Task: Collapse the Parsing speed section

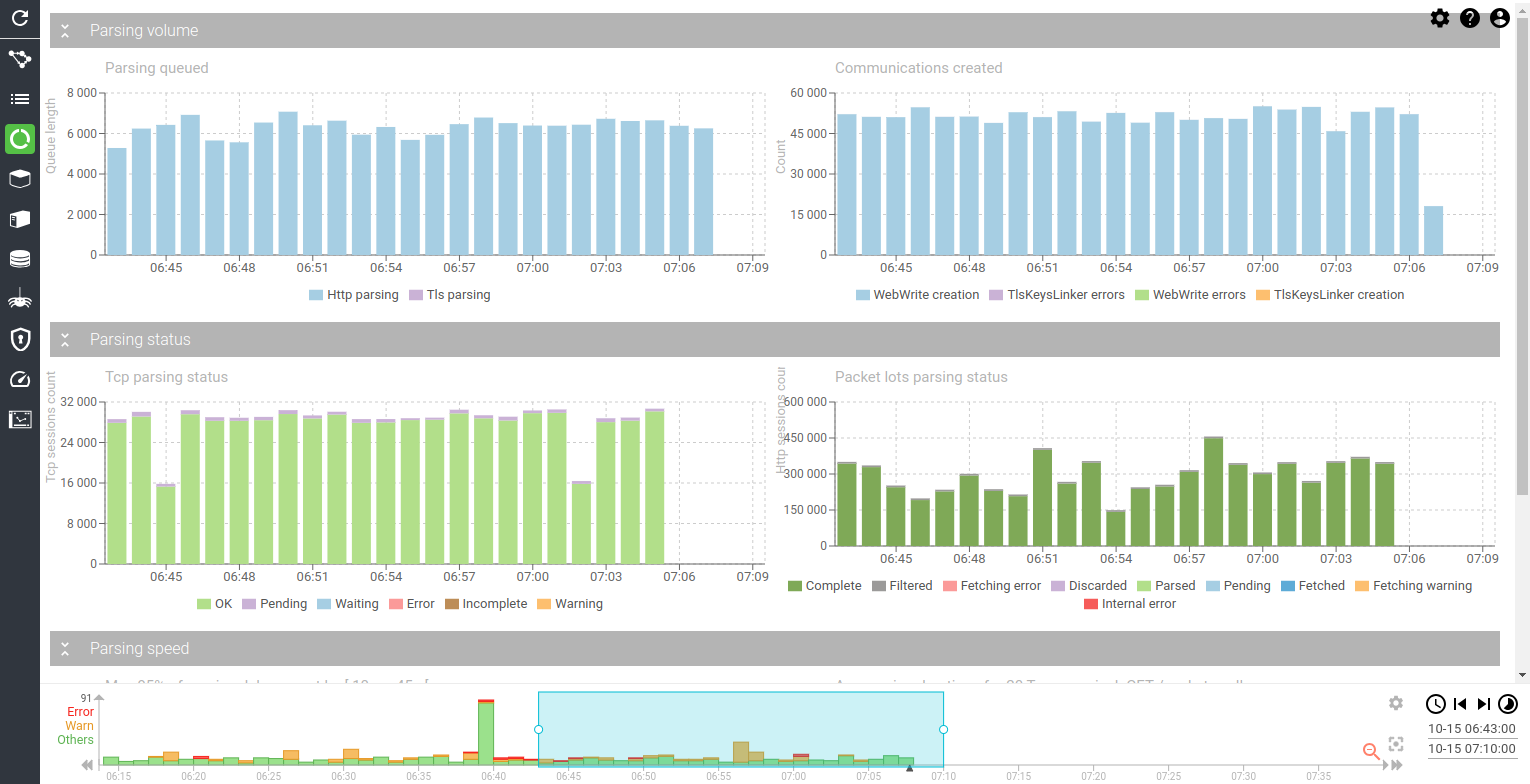Action: (65, 649)
